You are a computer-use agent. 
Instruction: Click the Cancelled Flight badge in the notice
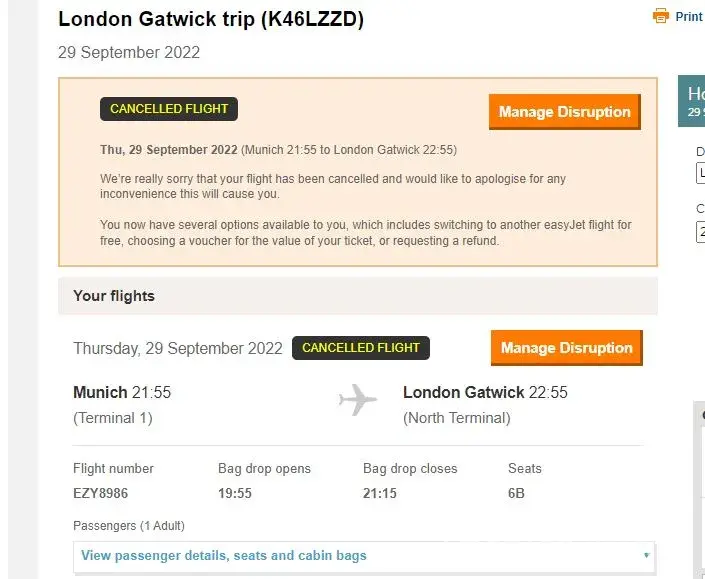coord(169,109)
